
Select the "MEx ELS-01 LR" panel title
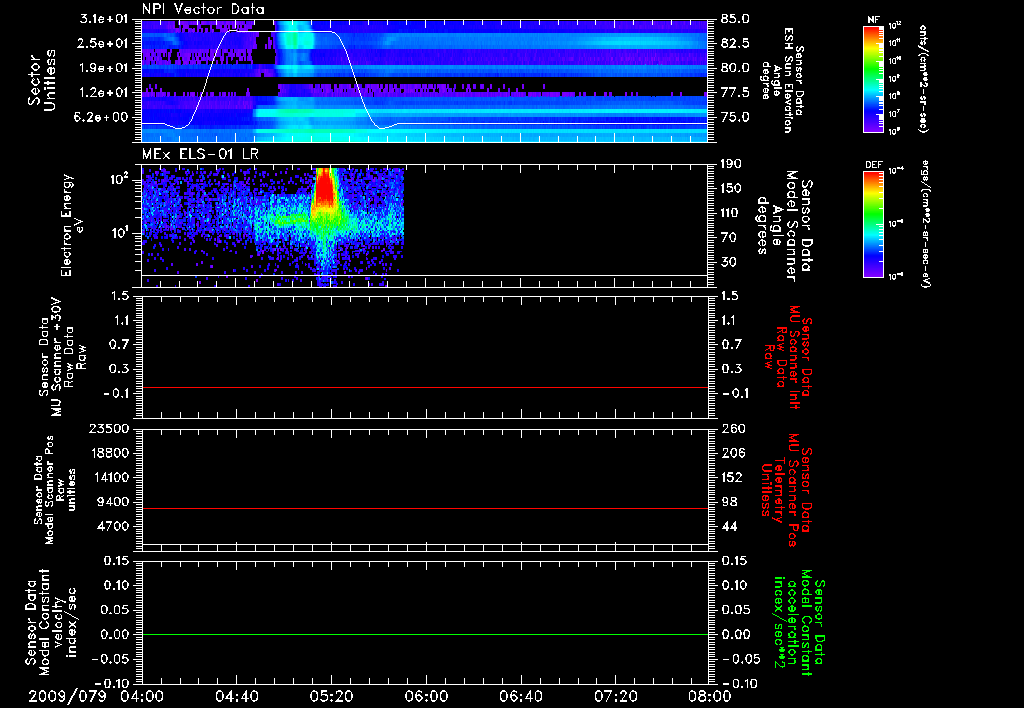pyautogui.click(x=198, y=155)
